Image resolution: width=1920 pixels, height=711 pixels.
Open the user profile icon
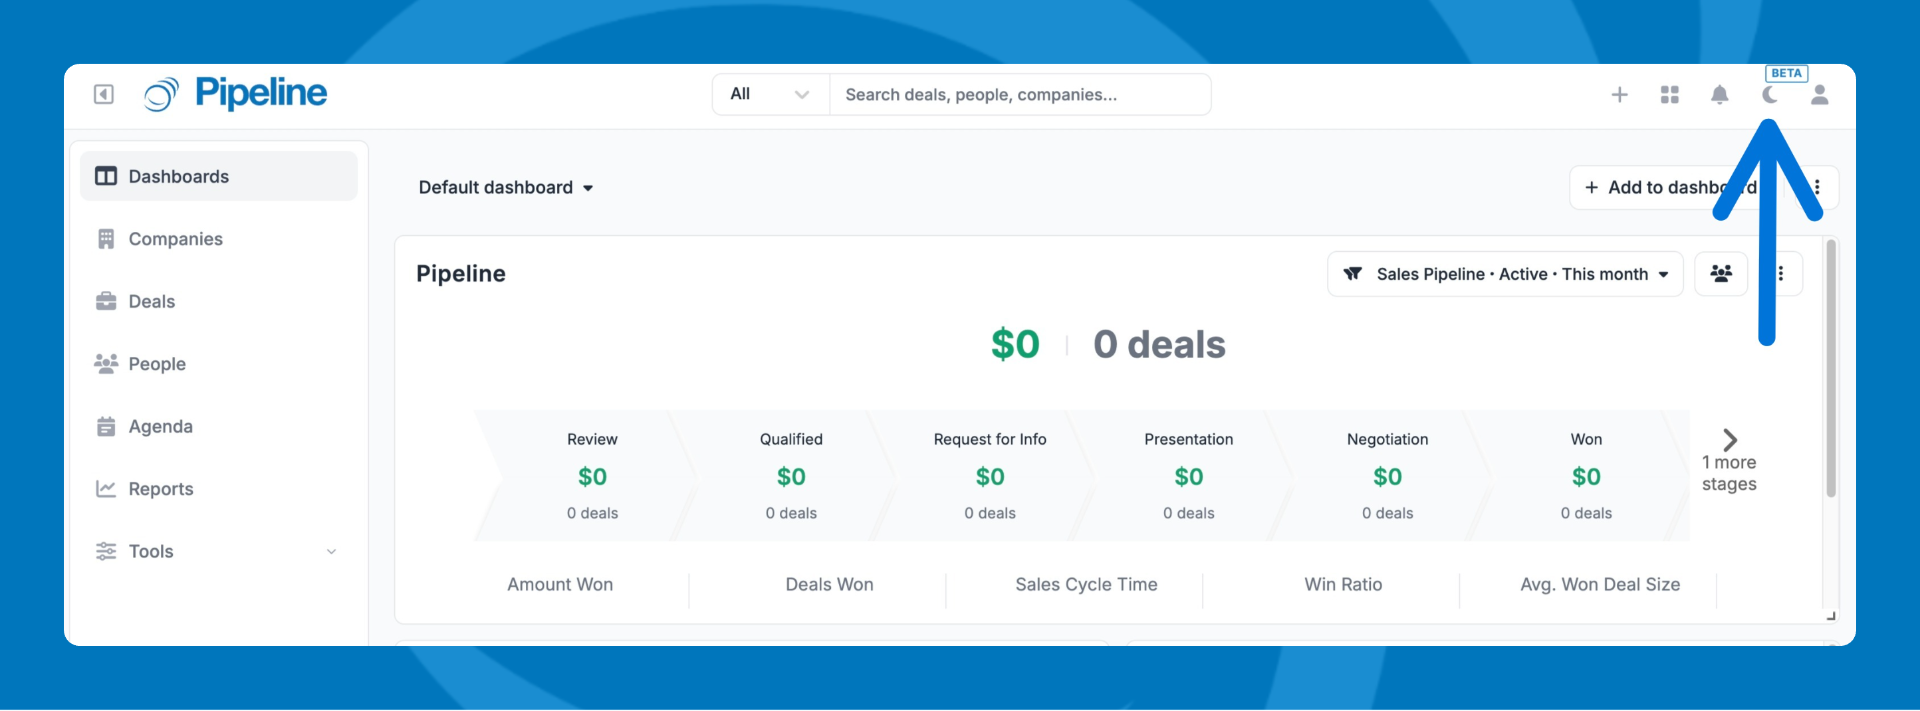point(1820,95)
